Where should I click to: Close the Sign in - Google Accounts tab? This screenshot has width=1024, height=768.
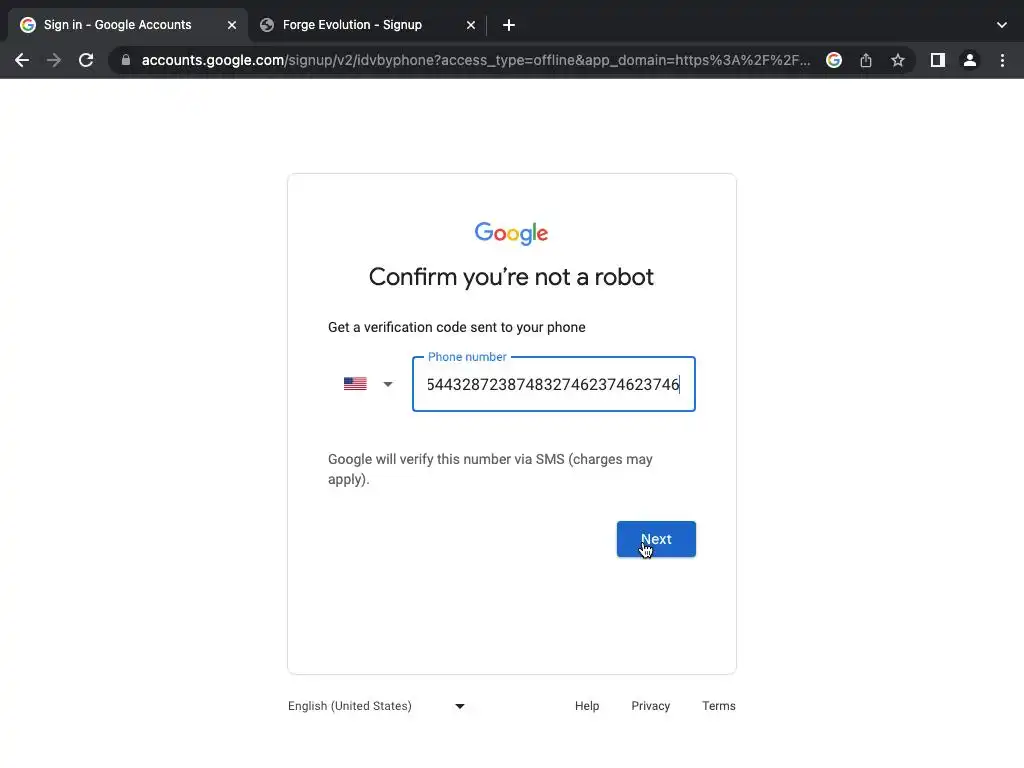[x=232, y=25]
